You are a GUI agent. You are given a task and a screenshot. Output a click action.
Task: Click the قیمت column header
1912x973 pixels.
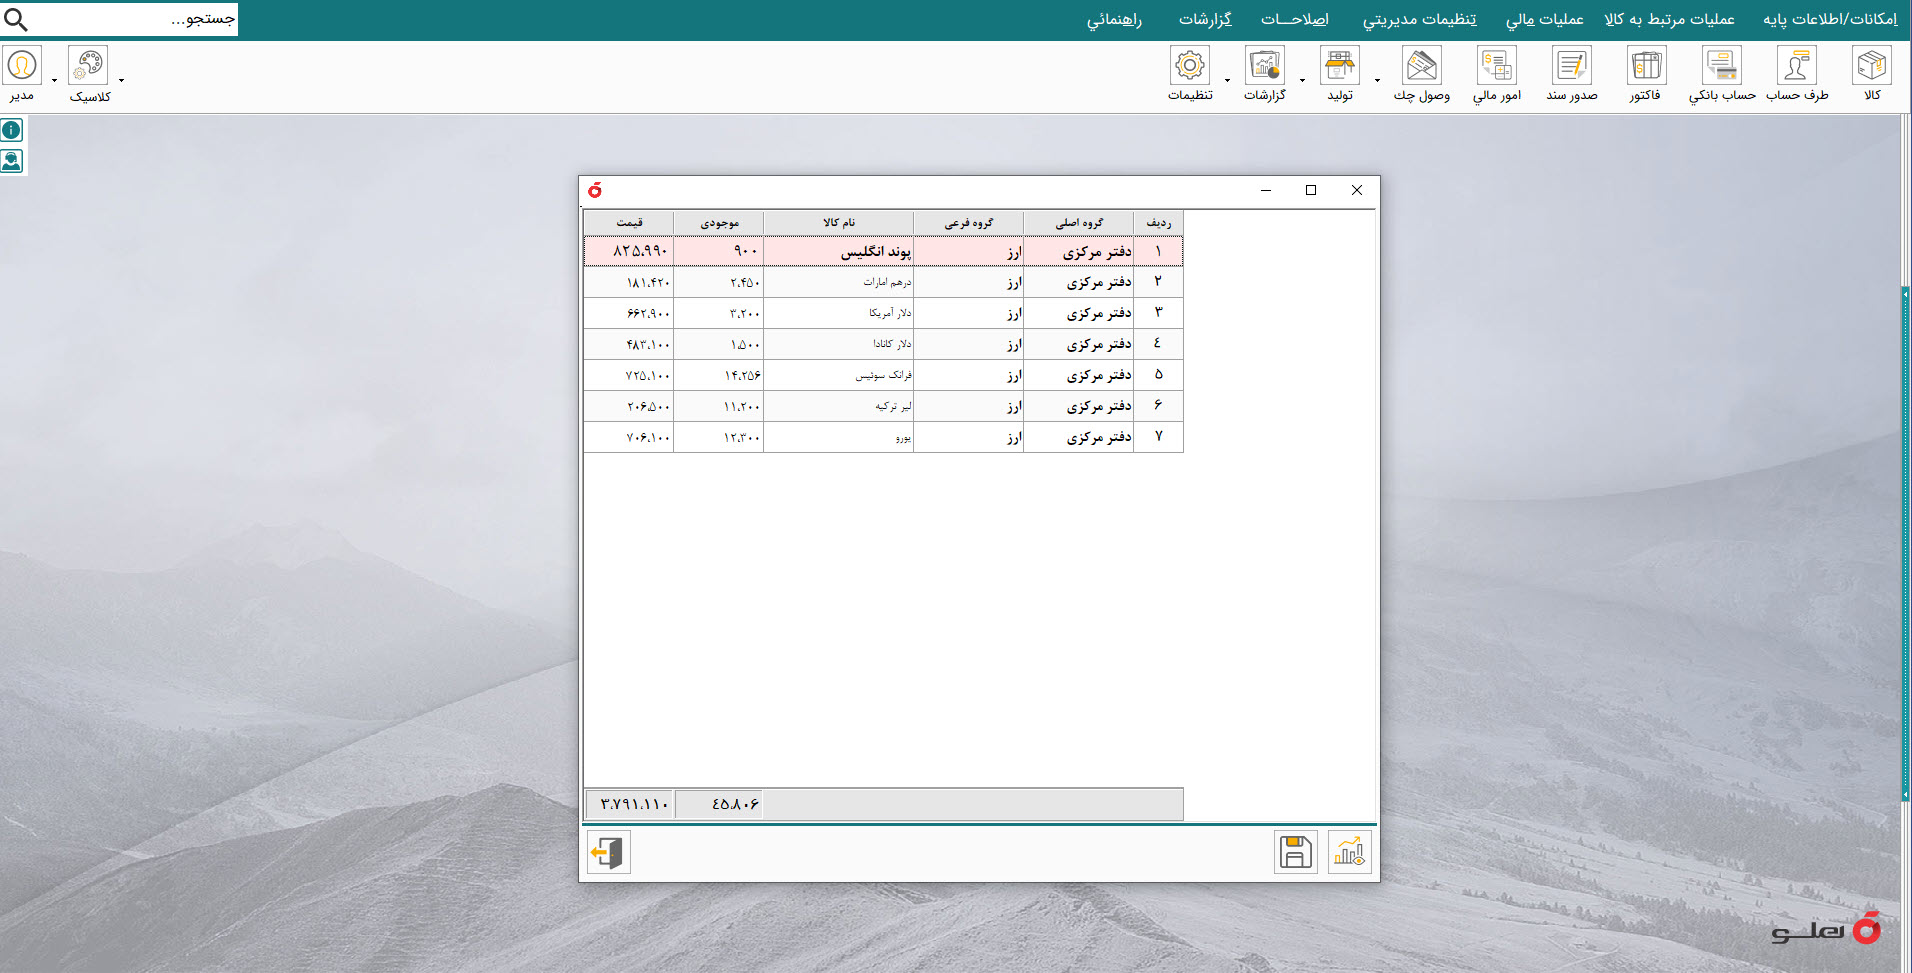[x=629, y=222]
